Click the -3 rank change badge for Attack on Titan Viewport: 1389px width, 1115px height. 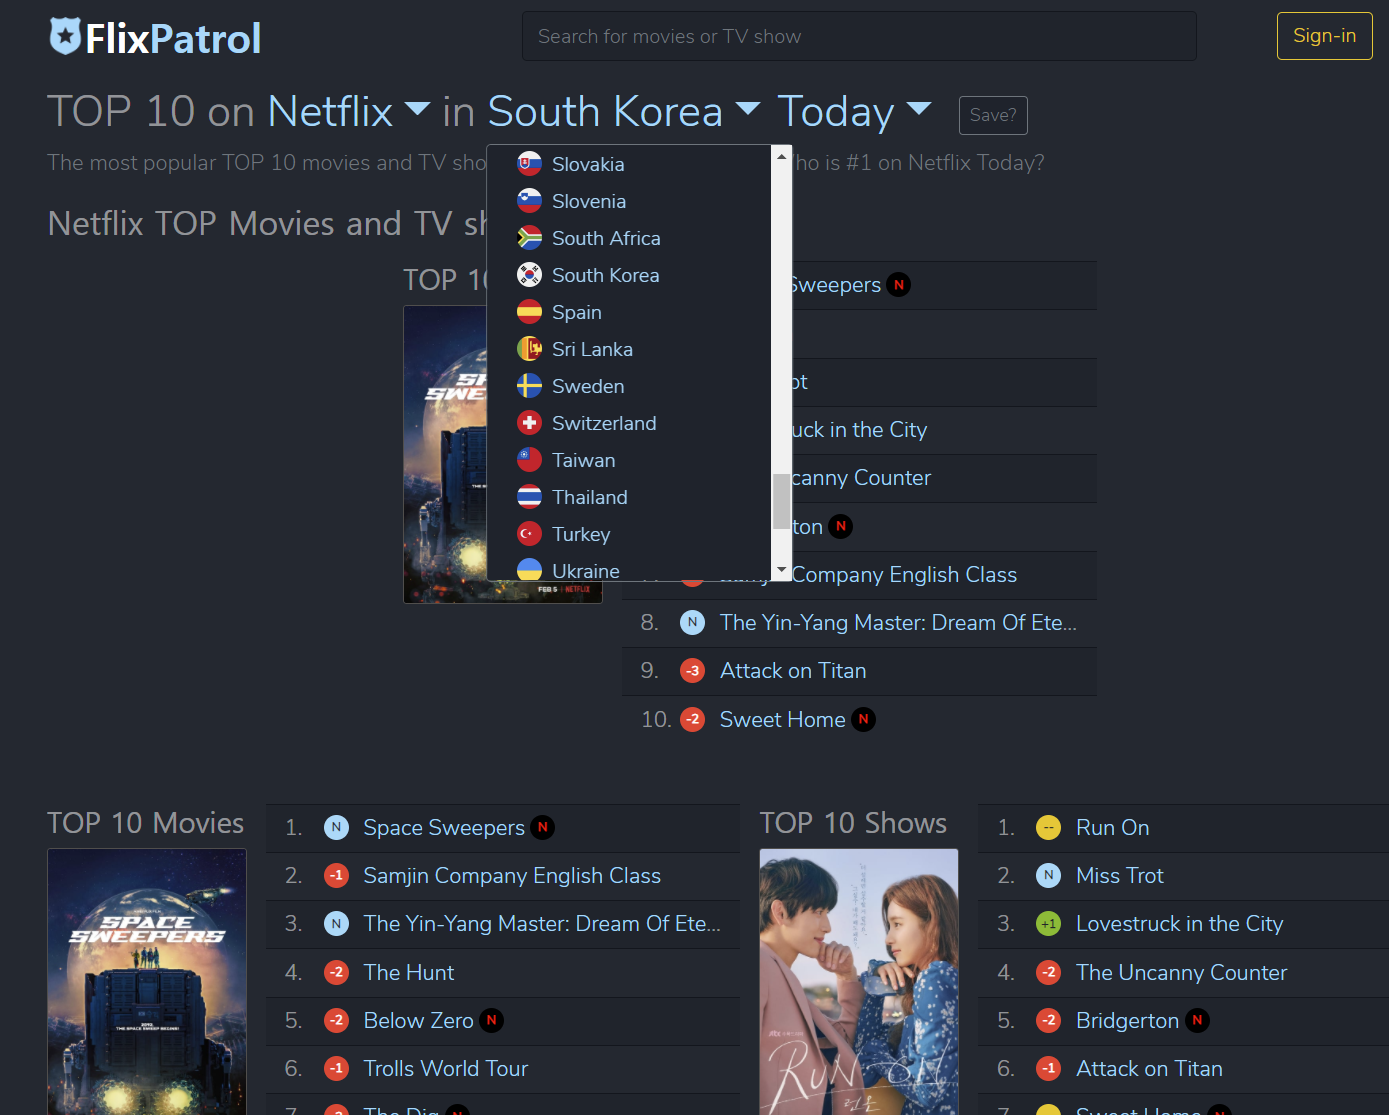click(x=692, y=671)
